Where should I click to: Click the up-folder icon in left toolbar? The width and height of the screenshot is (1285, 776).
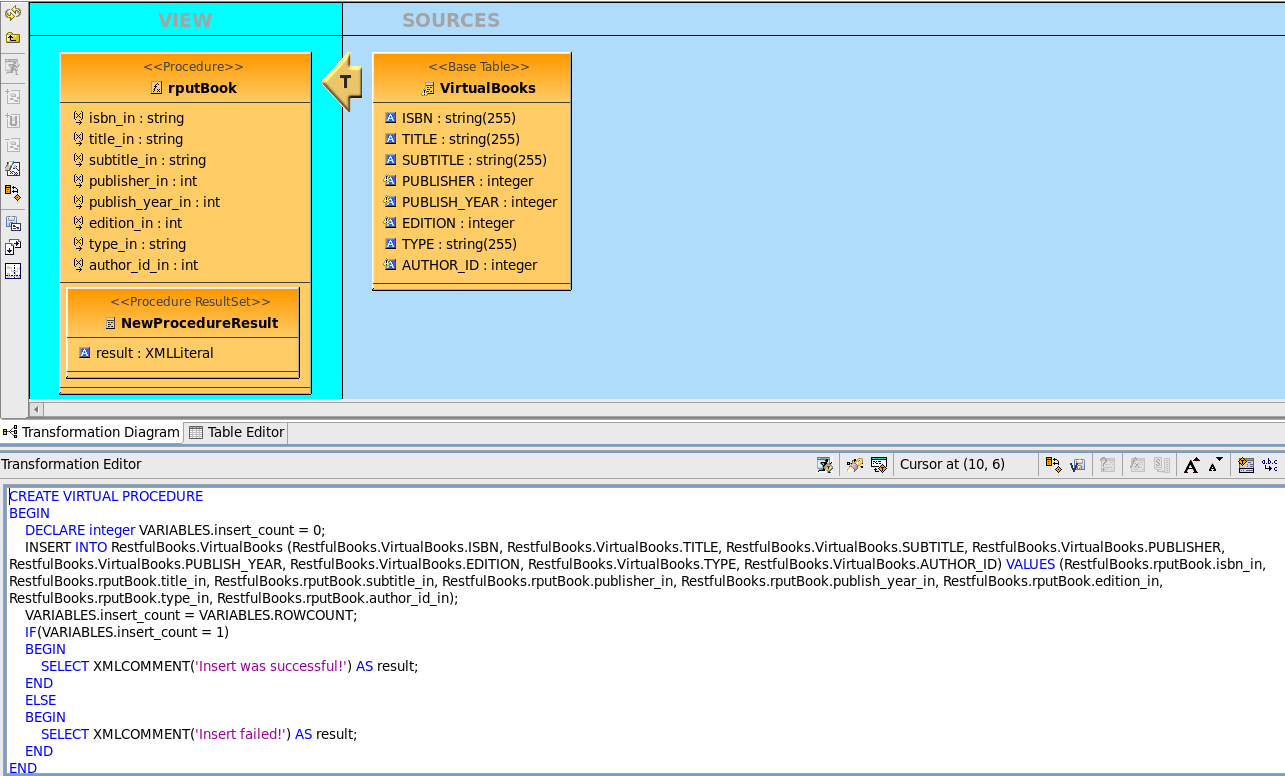(12, 38)
